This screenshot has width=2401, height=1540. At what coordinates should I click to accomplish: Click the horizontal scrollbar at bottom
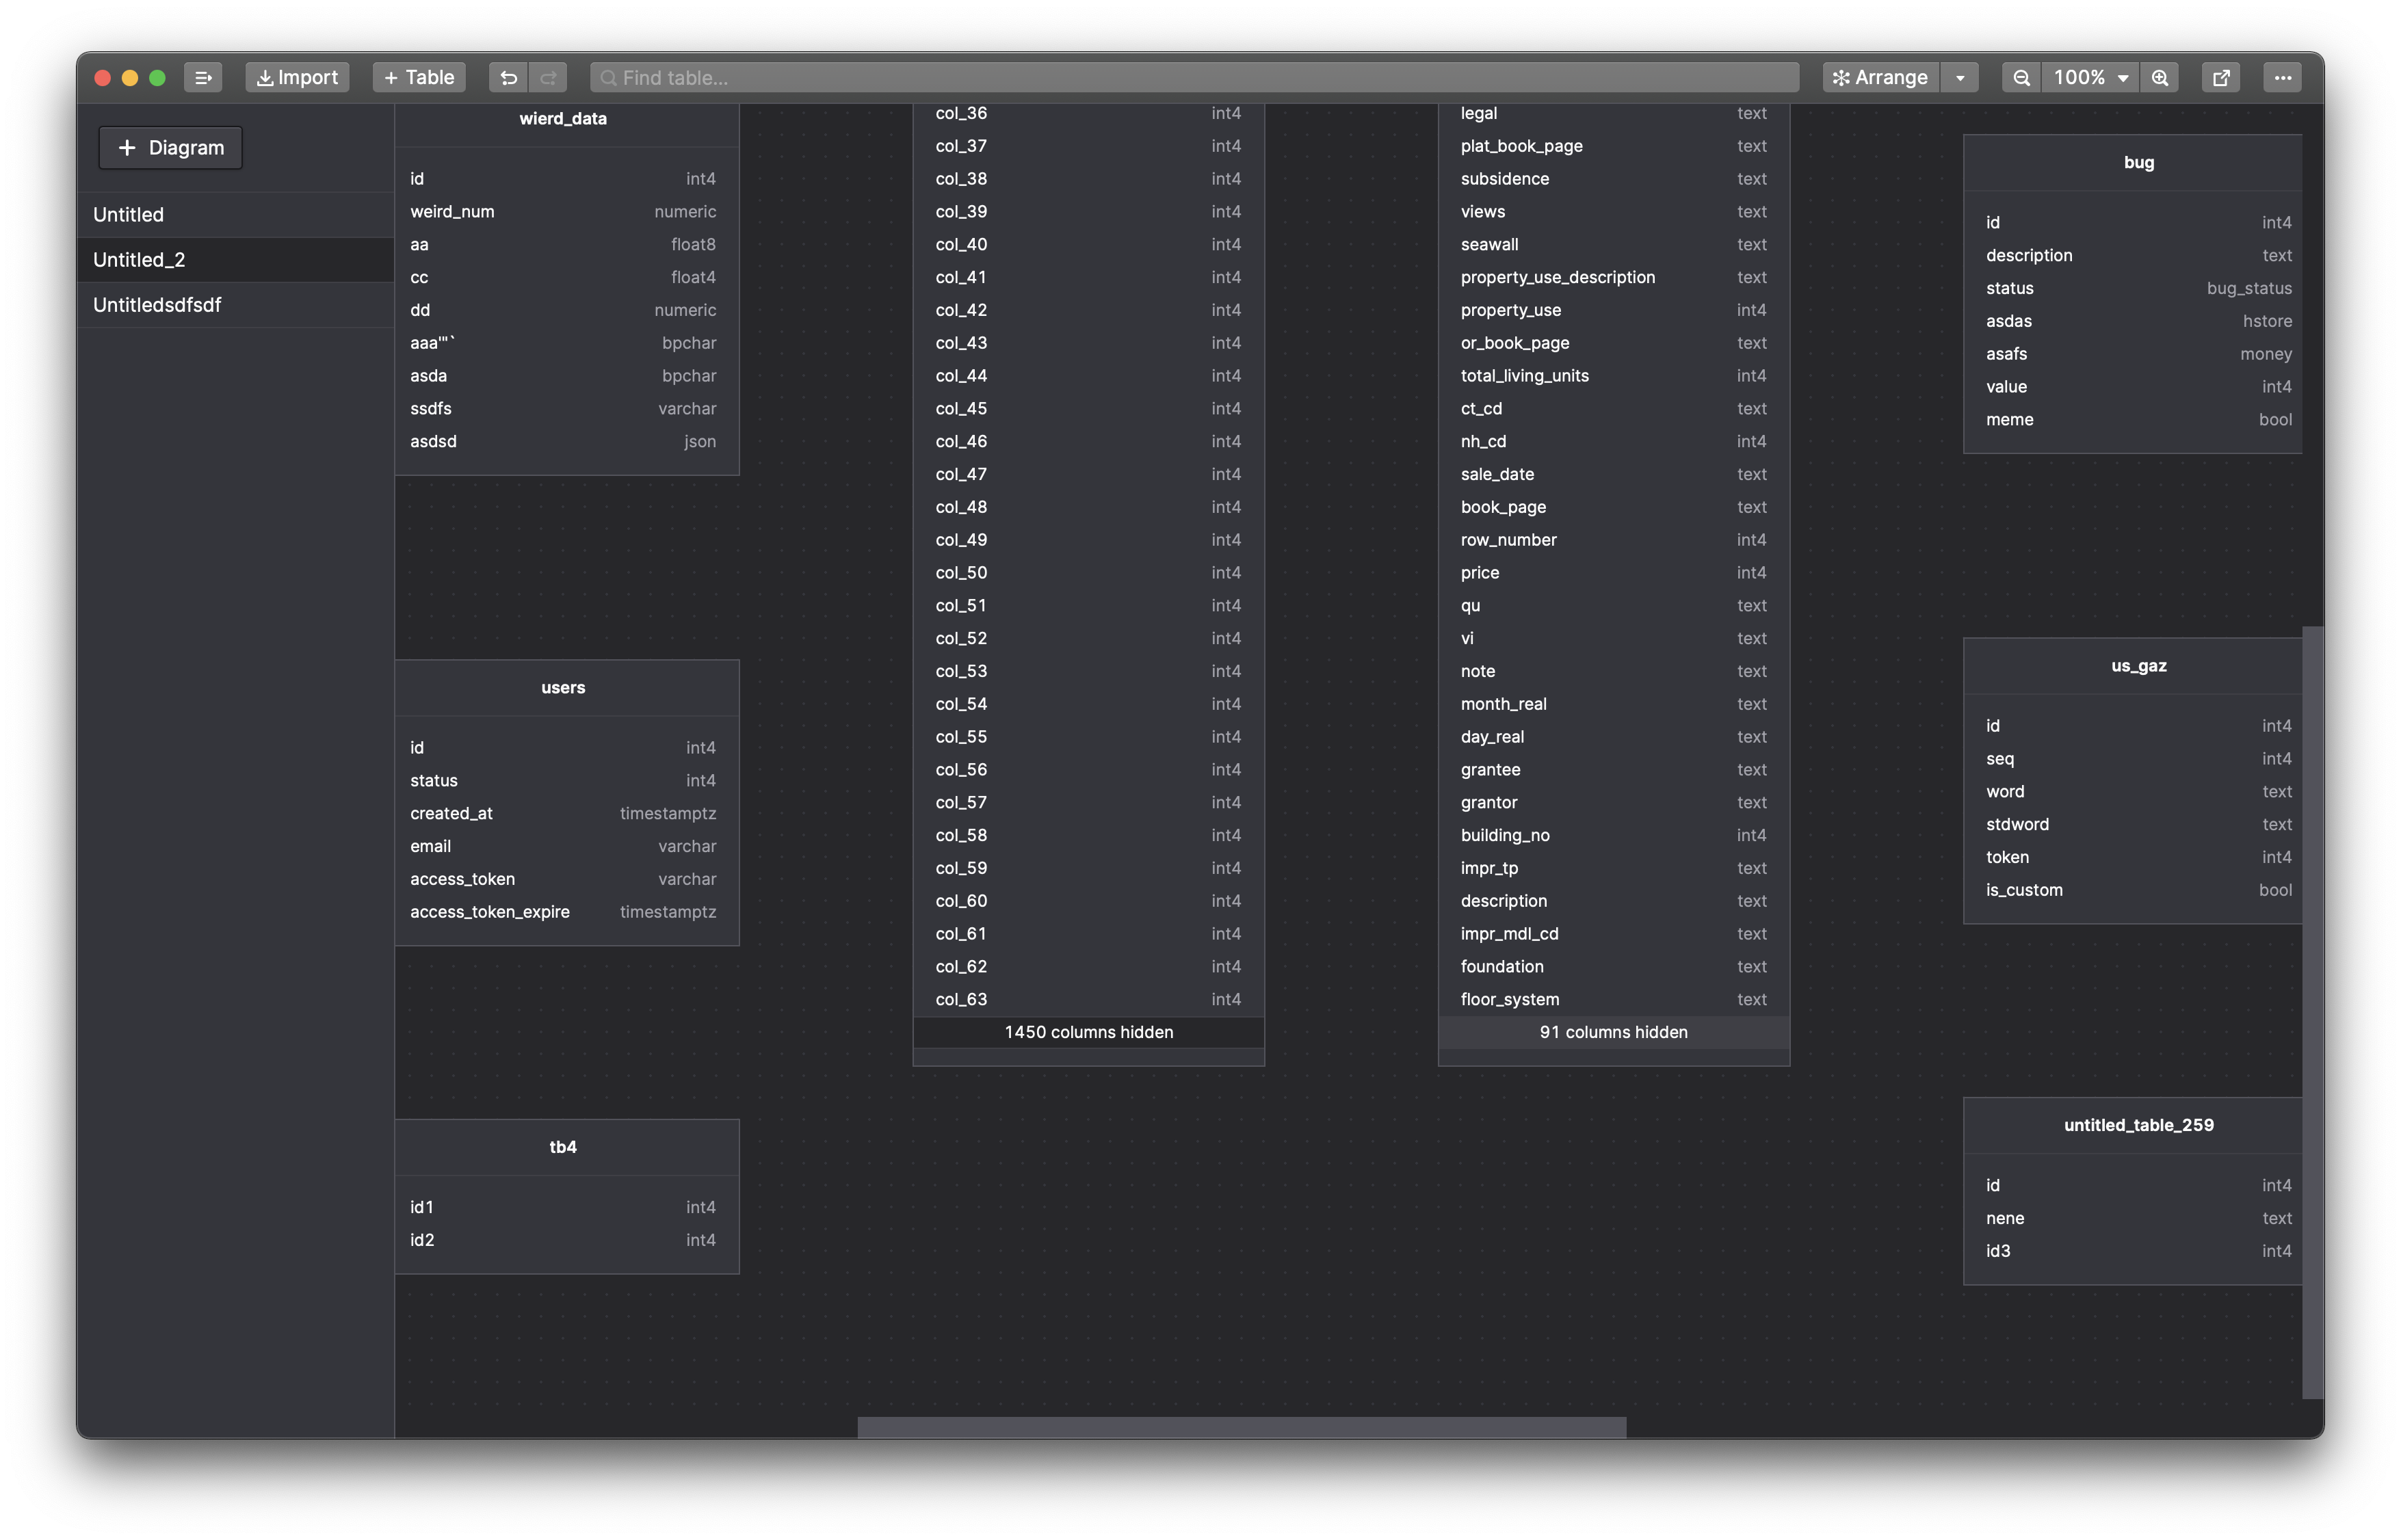(x=1241, y=1427)
